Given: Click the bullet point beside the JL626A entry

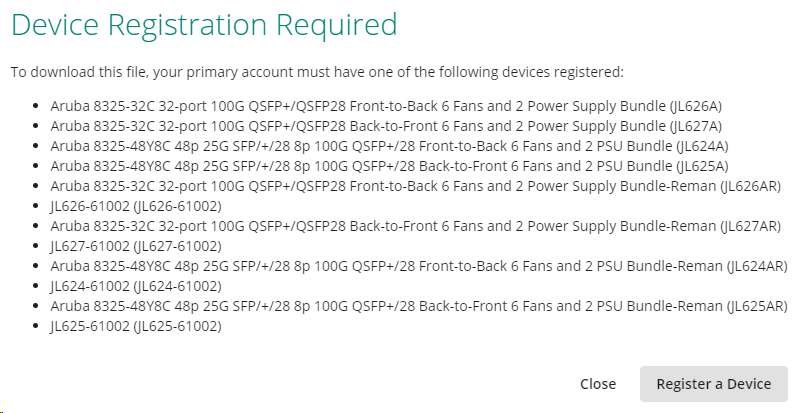Looking at the screenshot, I should tap(37, 105).
